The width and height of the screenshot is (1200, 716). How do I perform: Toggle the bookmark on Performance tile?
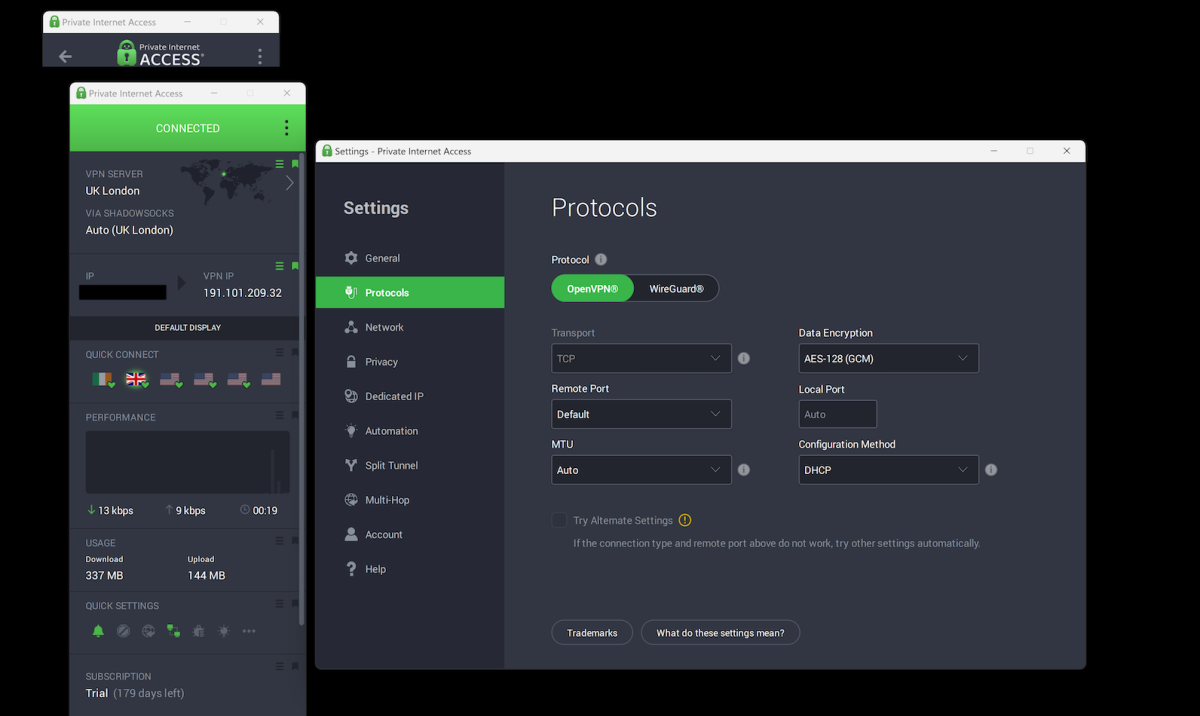tap(294, 415)
